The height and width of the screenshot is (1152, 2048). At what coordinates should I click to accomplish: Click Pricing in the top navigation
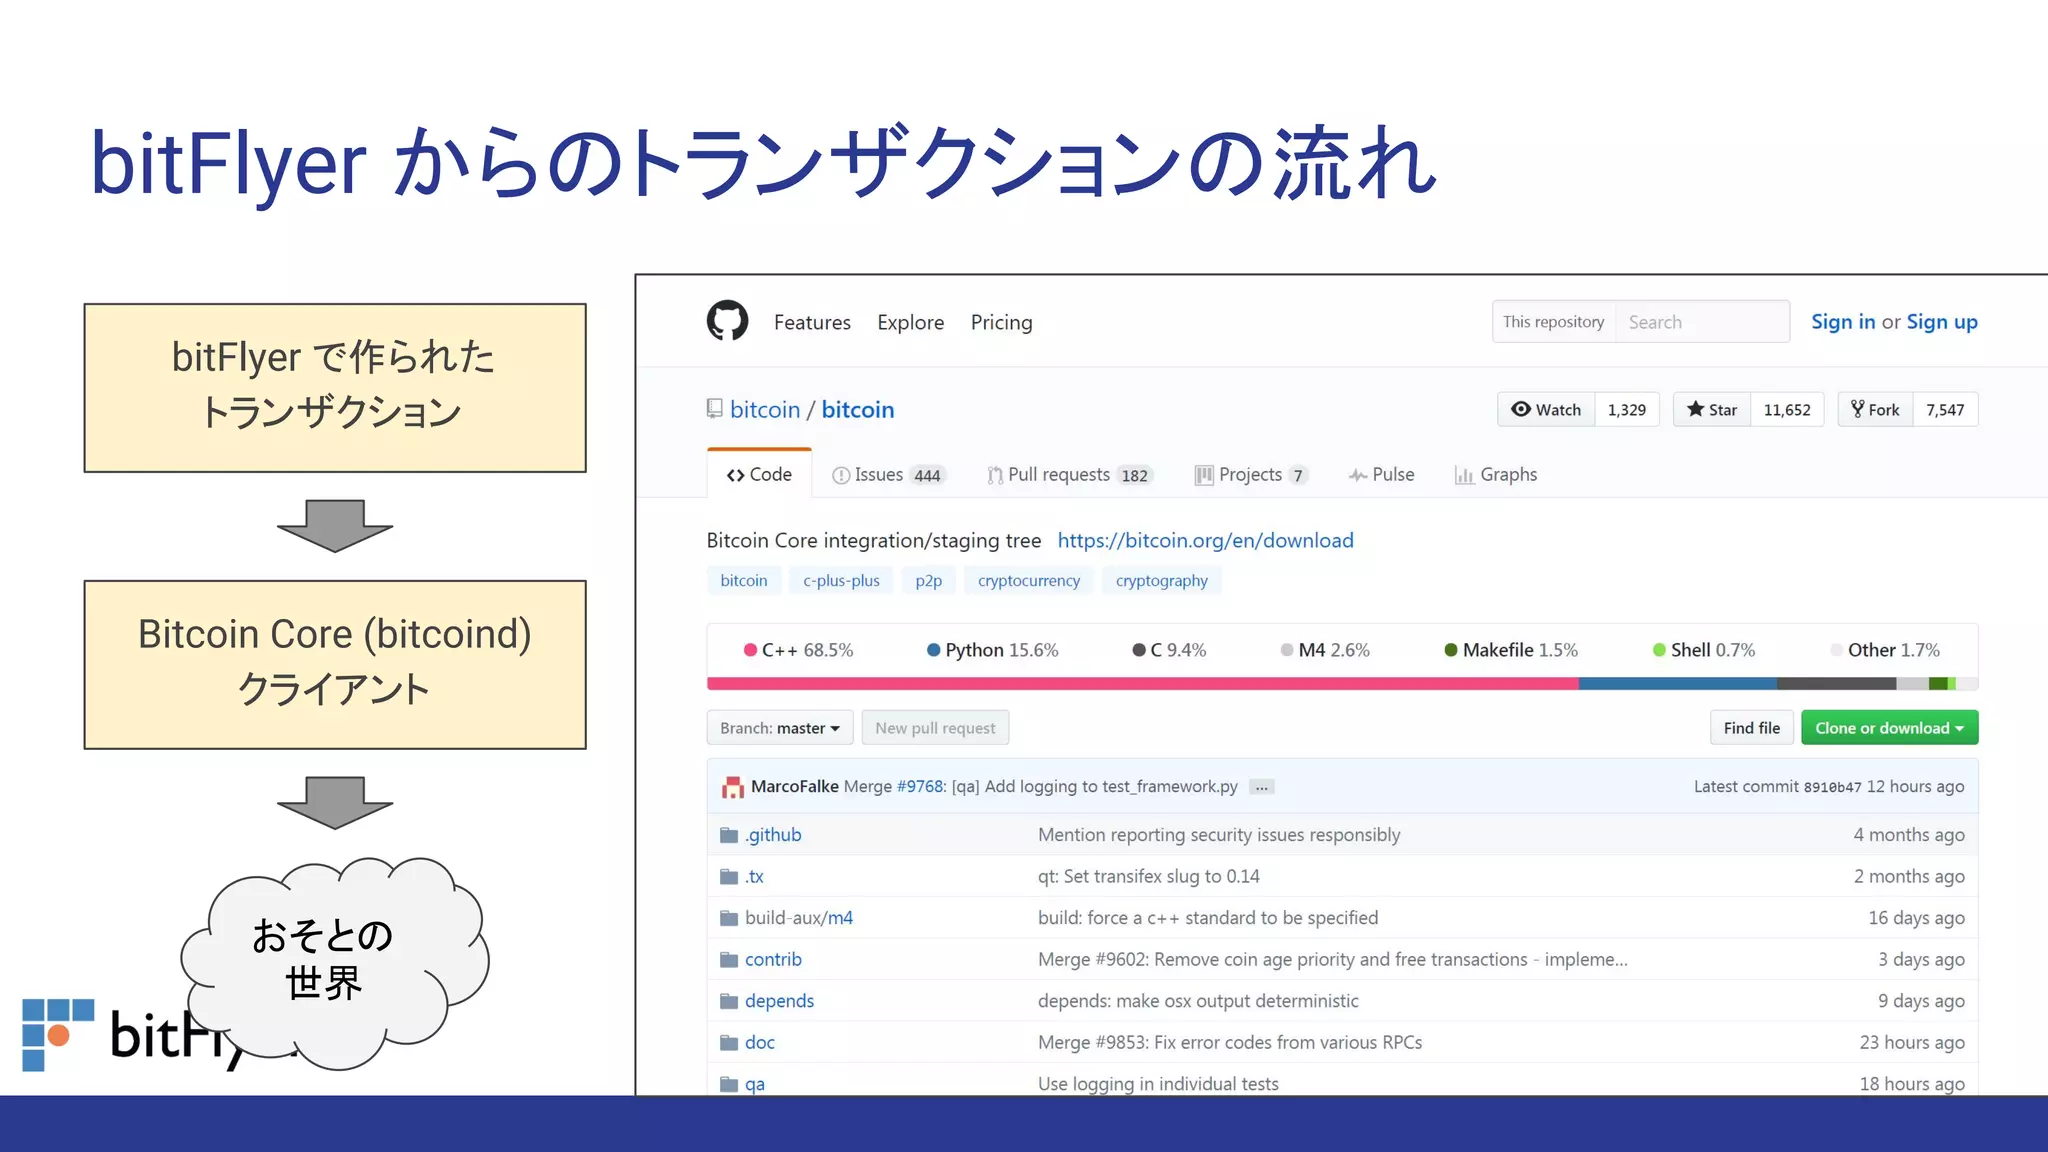click(x=1001, y=322)
